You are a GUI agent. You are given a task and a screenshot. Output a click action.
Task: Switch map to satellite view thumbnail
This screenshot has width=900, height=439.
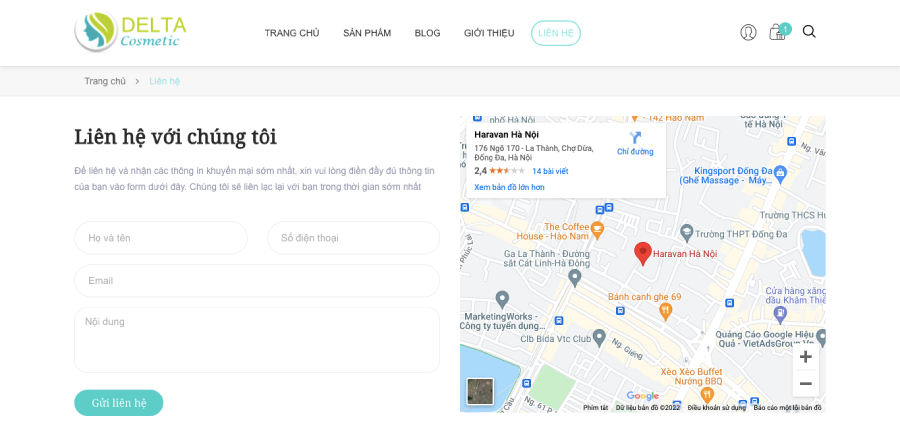pyautogui.click(x=480, y=391)
